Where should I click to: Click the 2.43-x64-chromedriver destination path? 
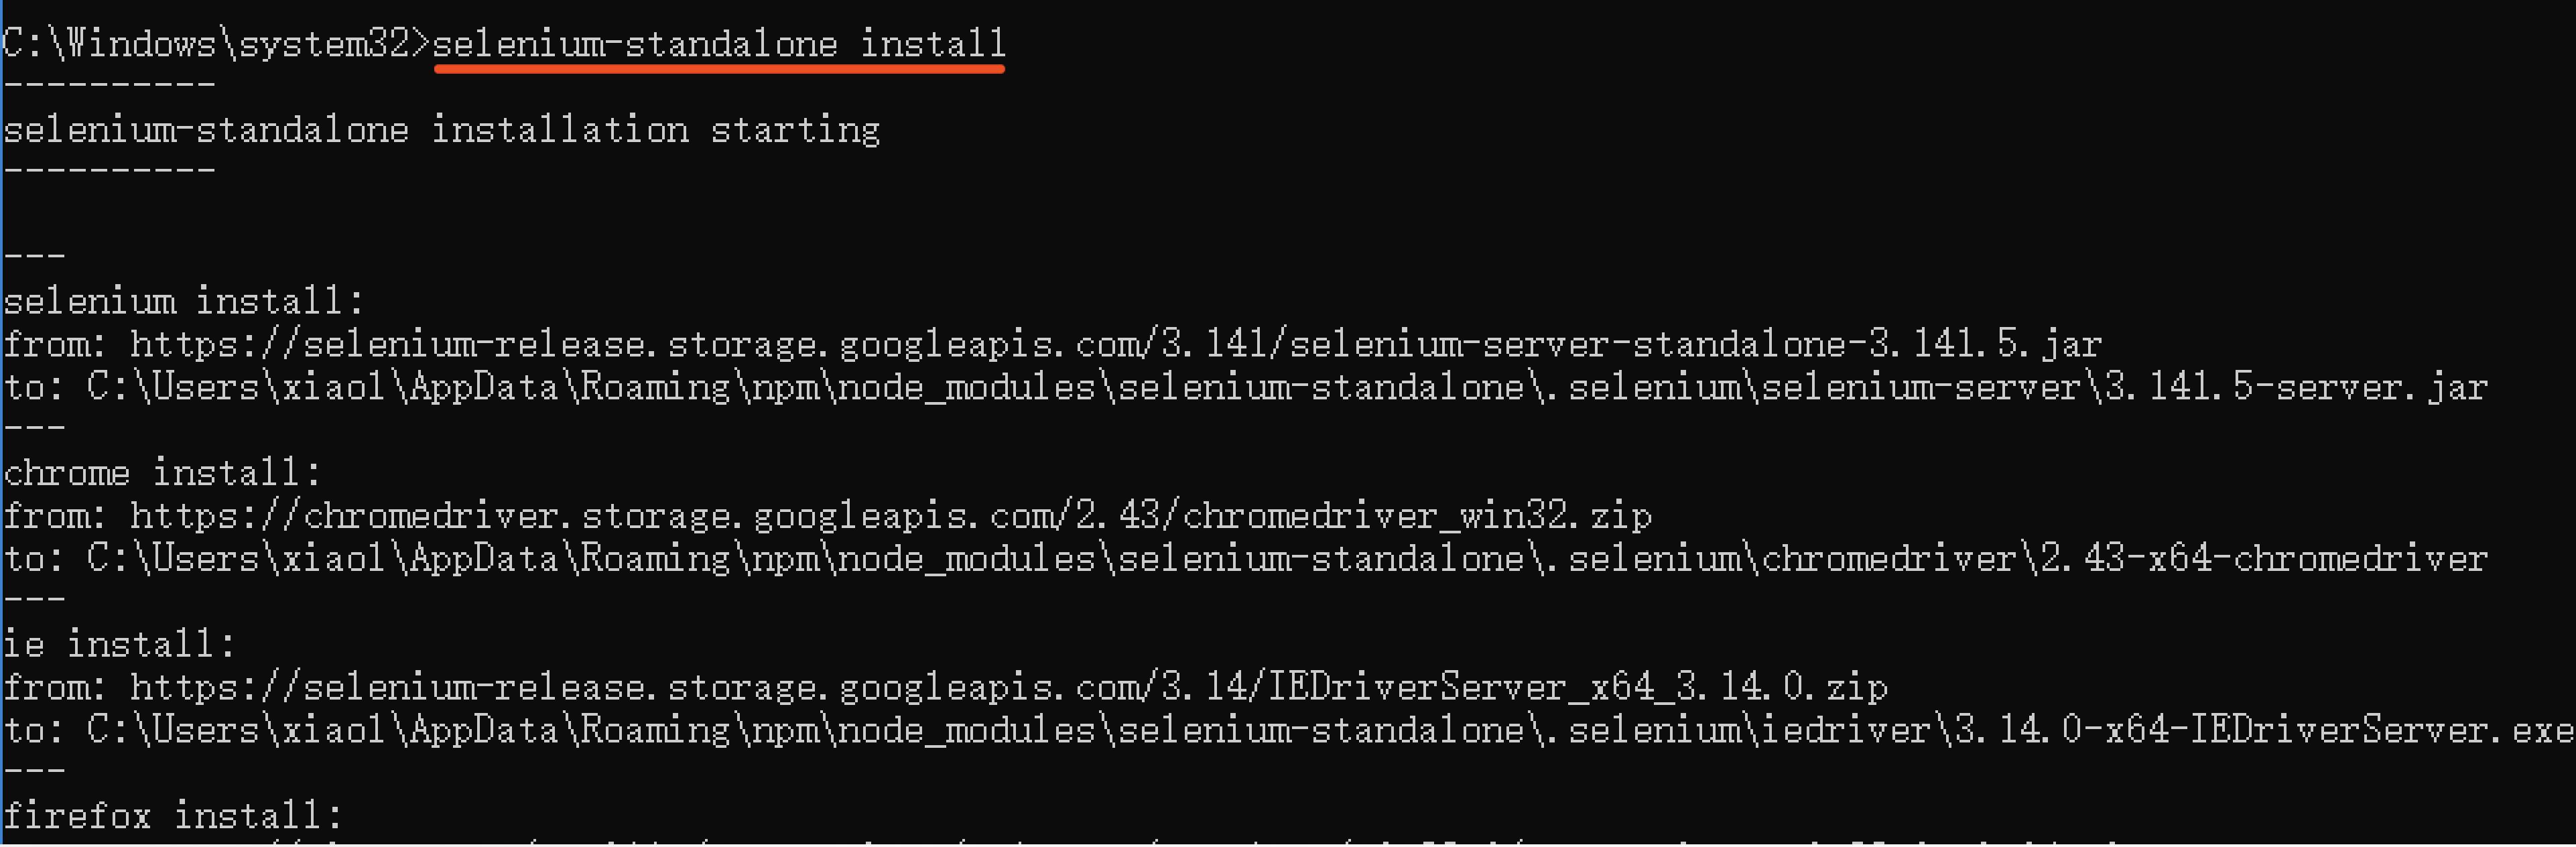[x=1287, y=558]
